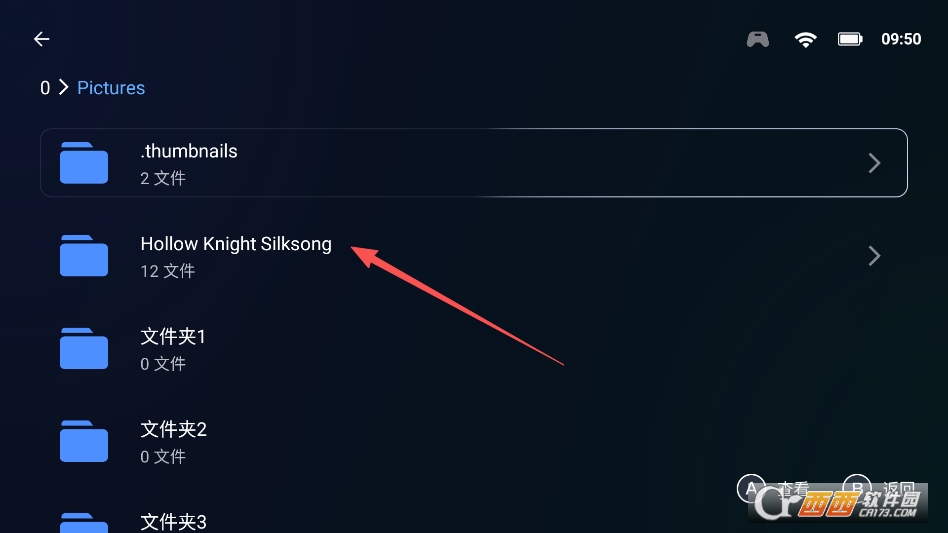
Task: Click the 文件夹2 folder icon
Action: [x=84, y=441]
